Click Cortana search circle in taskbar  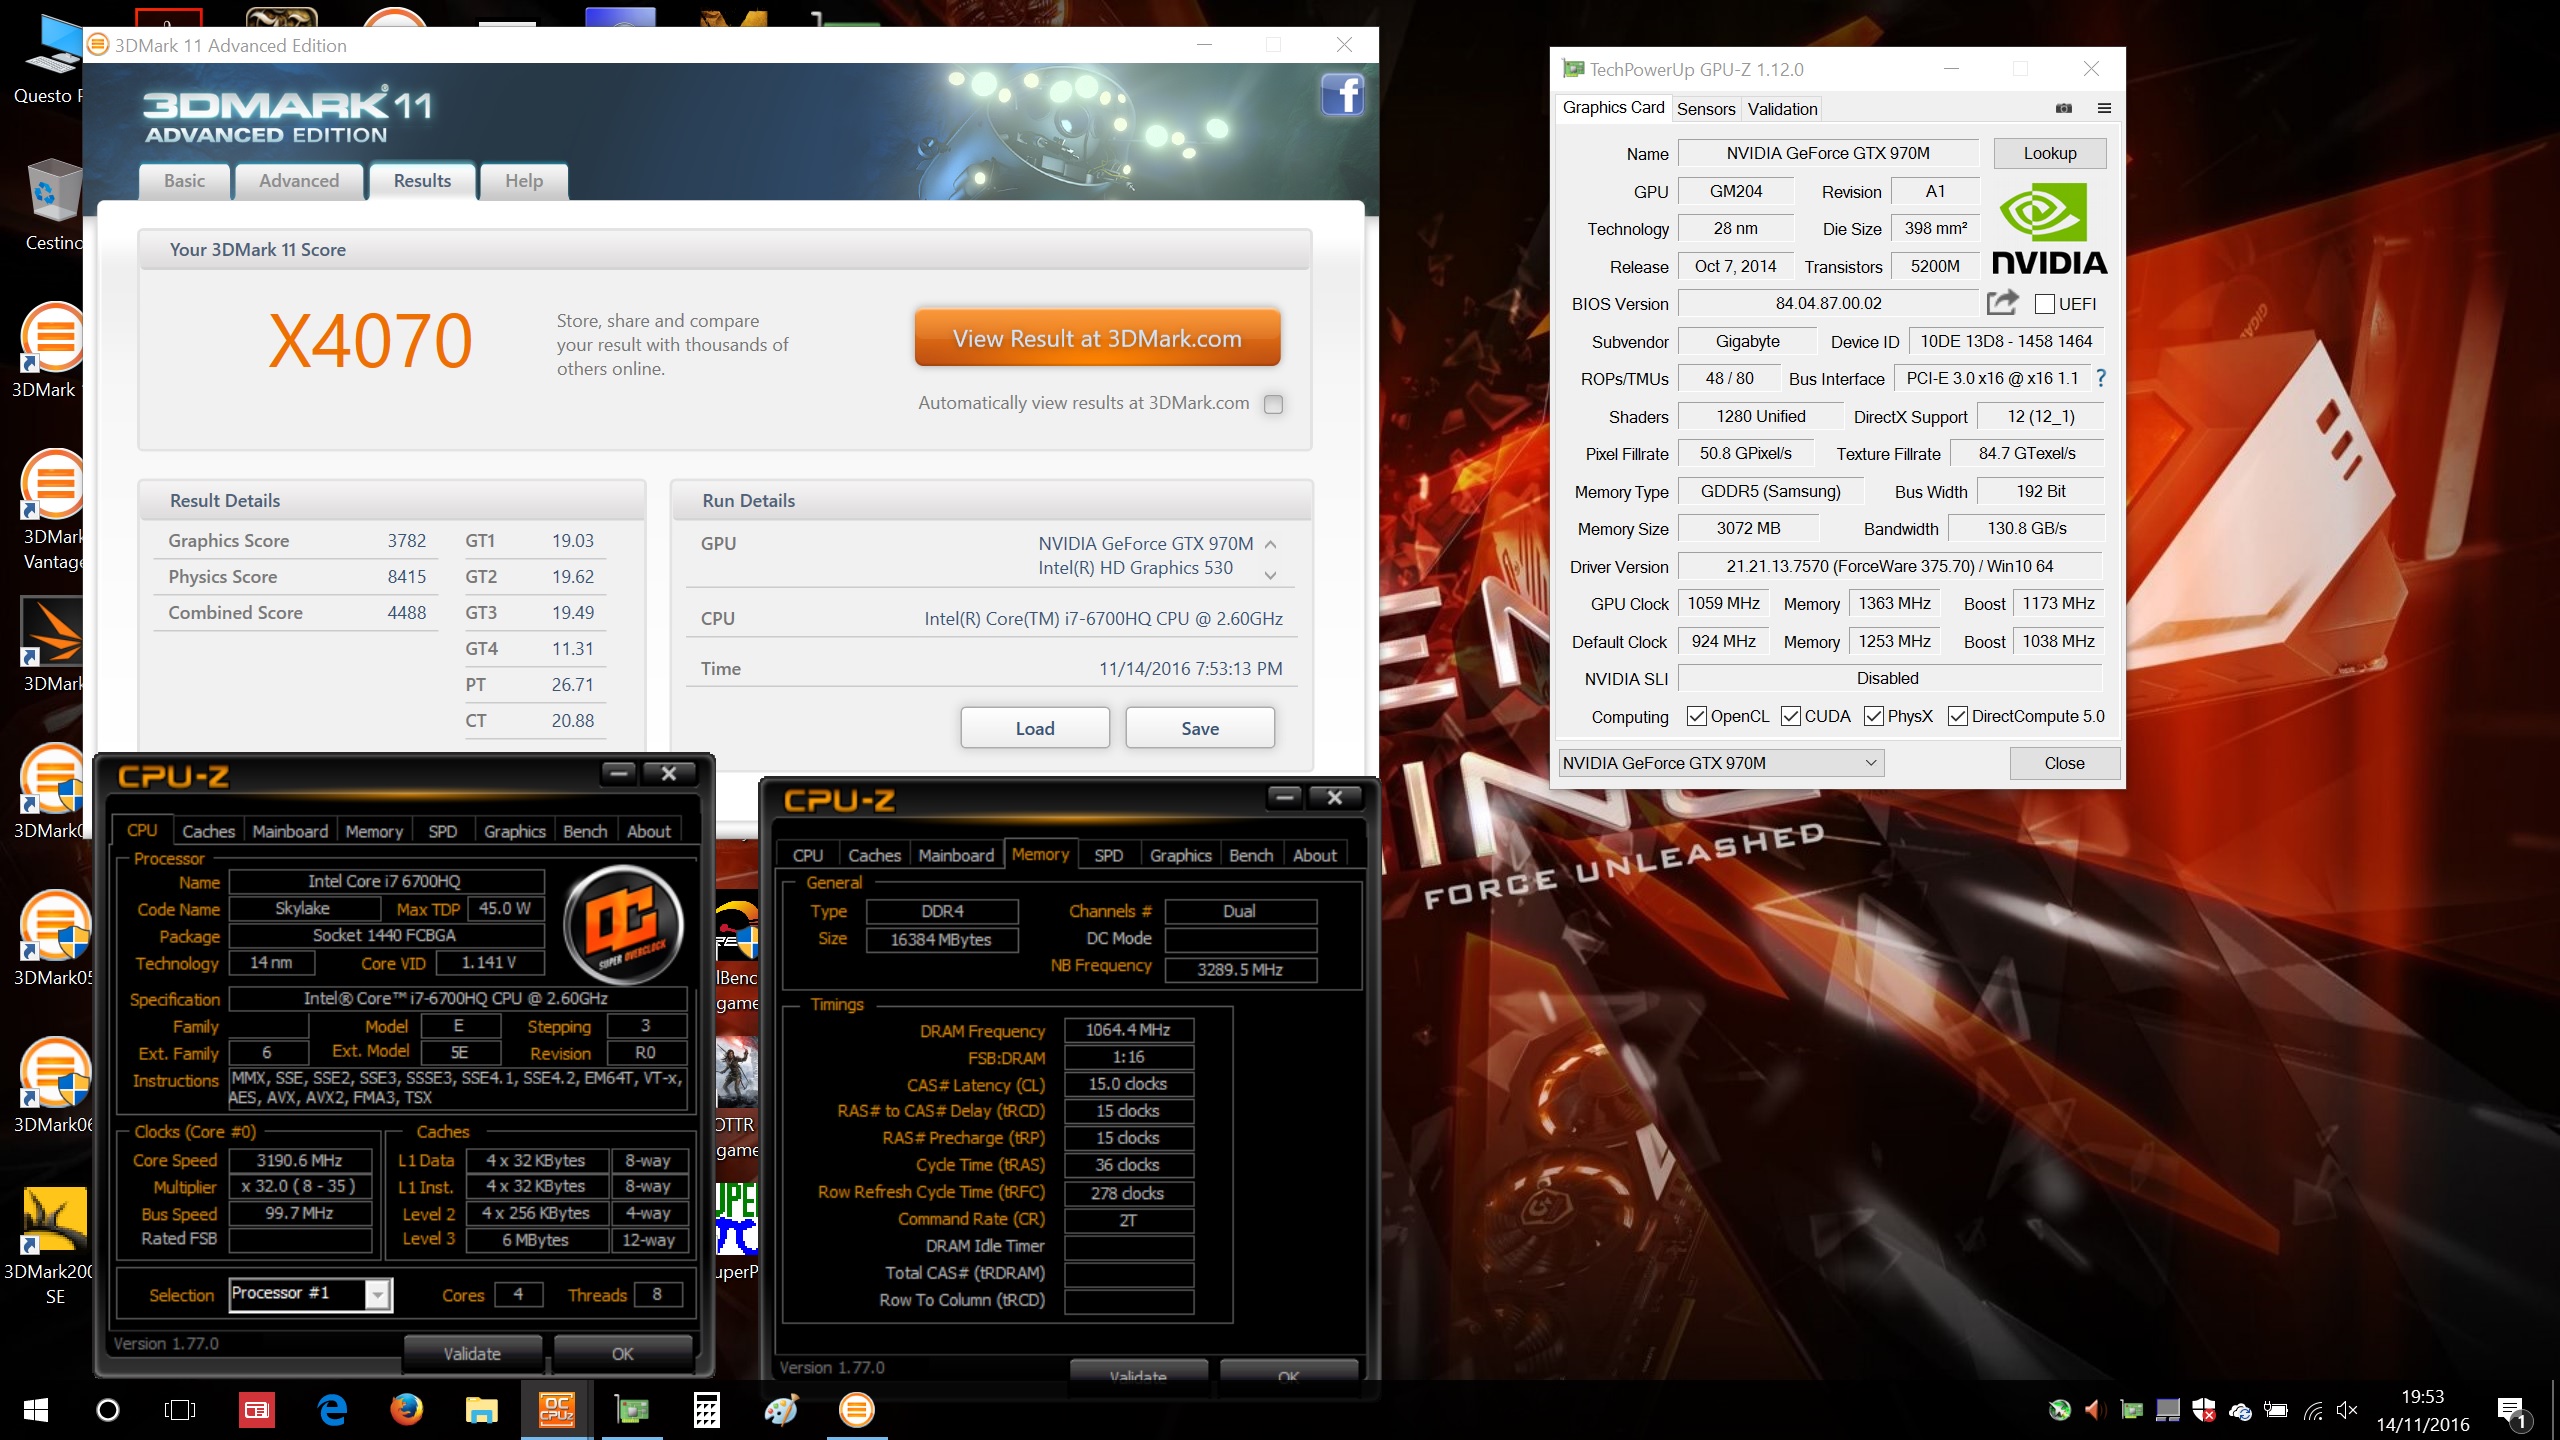click(107, 1410)
